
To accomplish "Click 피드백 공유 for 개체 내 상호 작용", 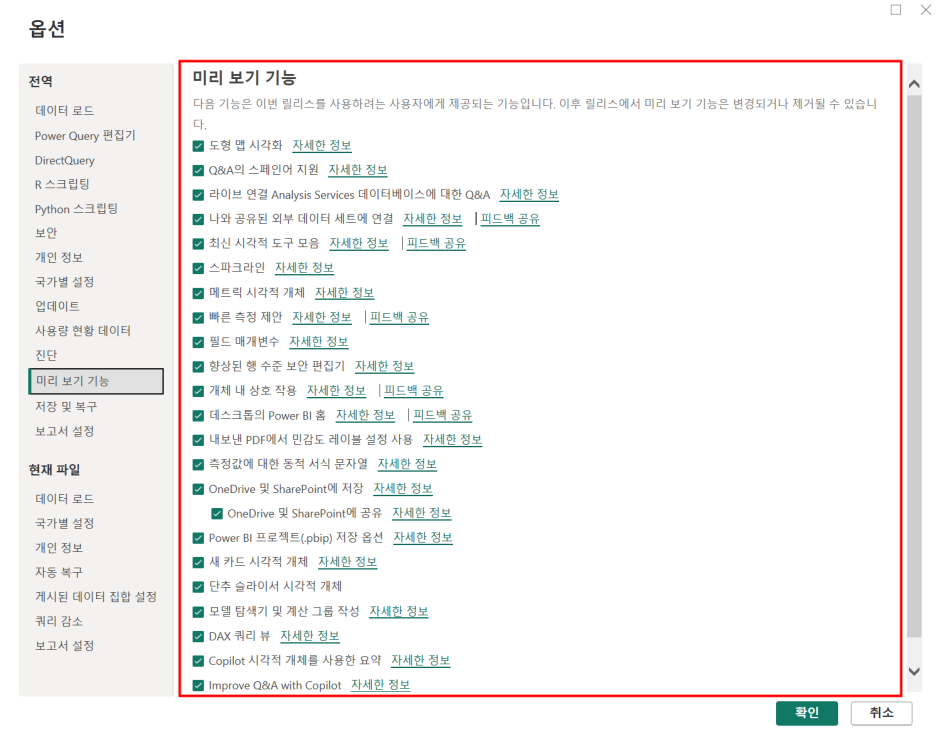I will 414,391.
